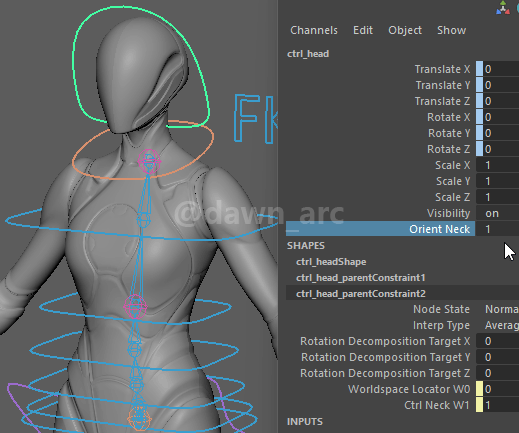Select ctrl_headShape under SHAPES
The height and width of the screenshot is (433, 519).
pyautogui.click(x=331, y=262)
